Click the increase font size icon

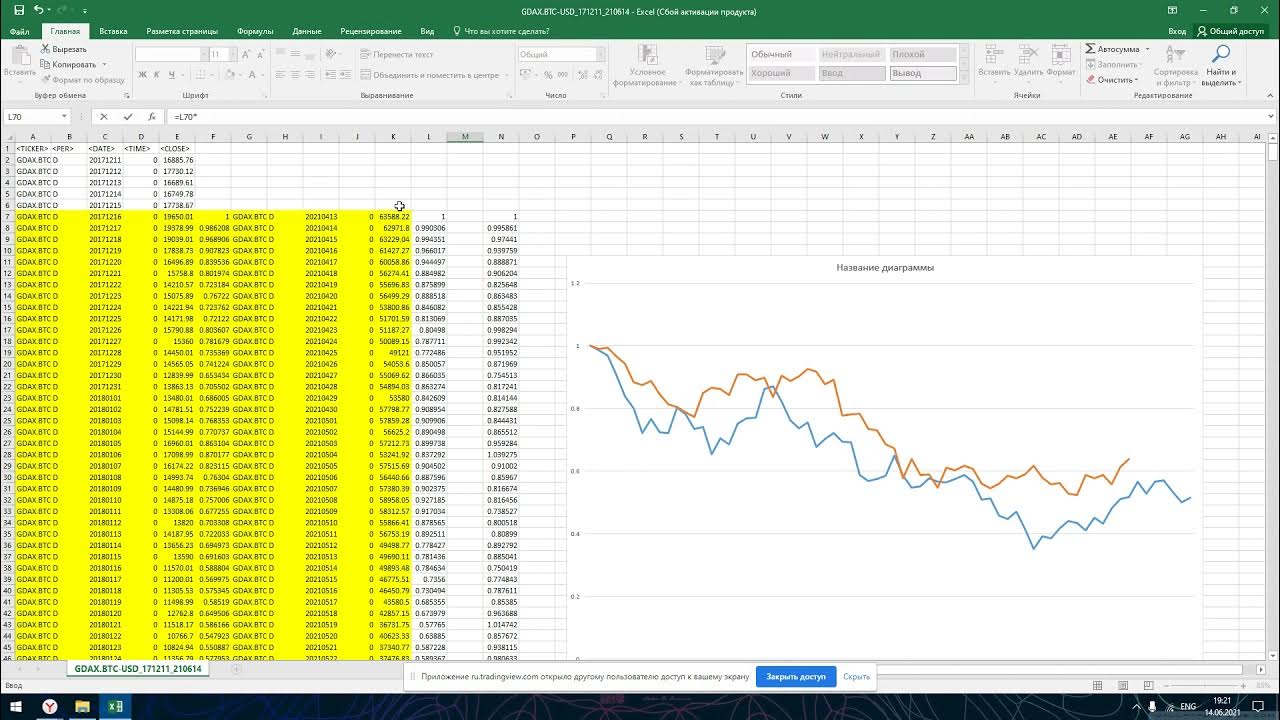[245, 55]
